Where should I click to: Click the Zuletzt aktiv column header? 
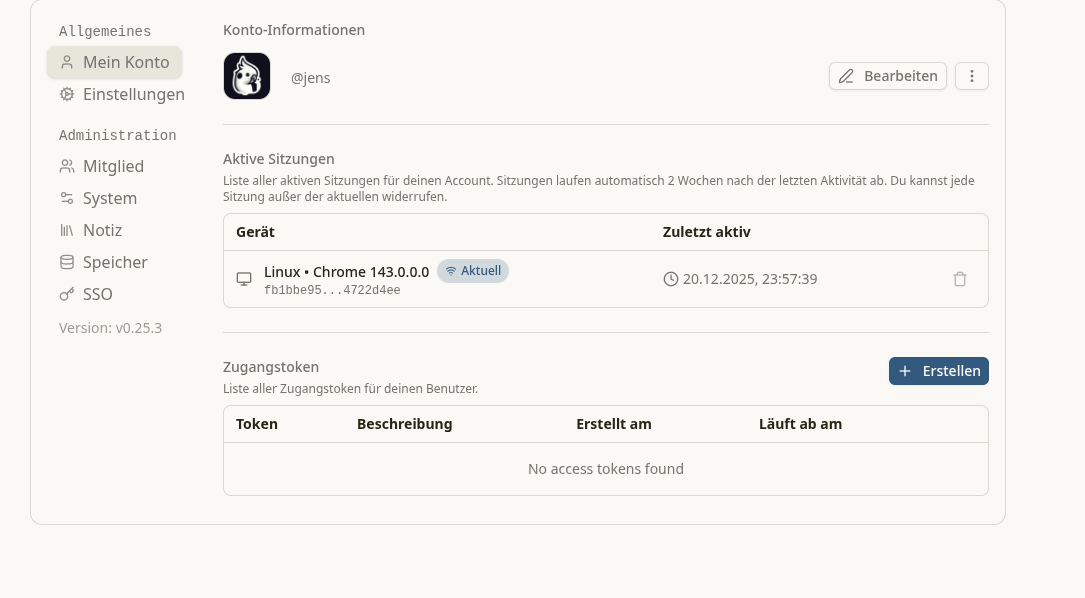706,232
